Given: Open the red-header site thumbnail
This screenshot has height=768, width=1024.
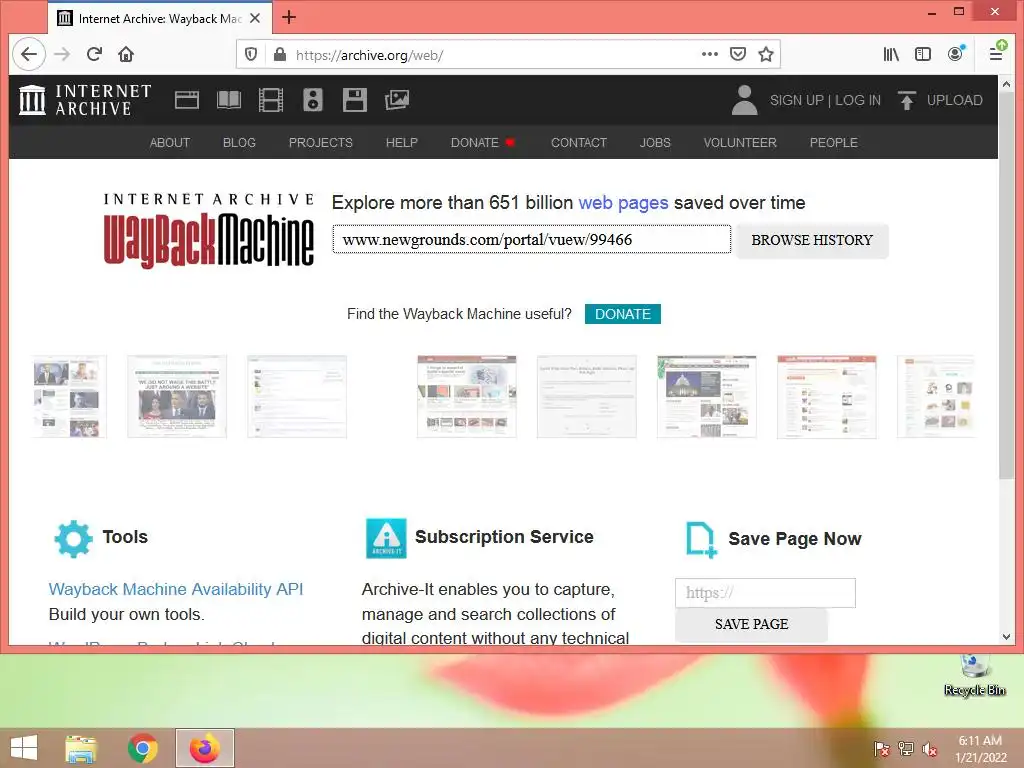Looking at the screenshot, I should 827,397.
